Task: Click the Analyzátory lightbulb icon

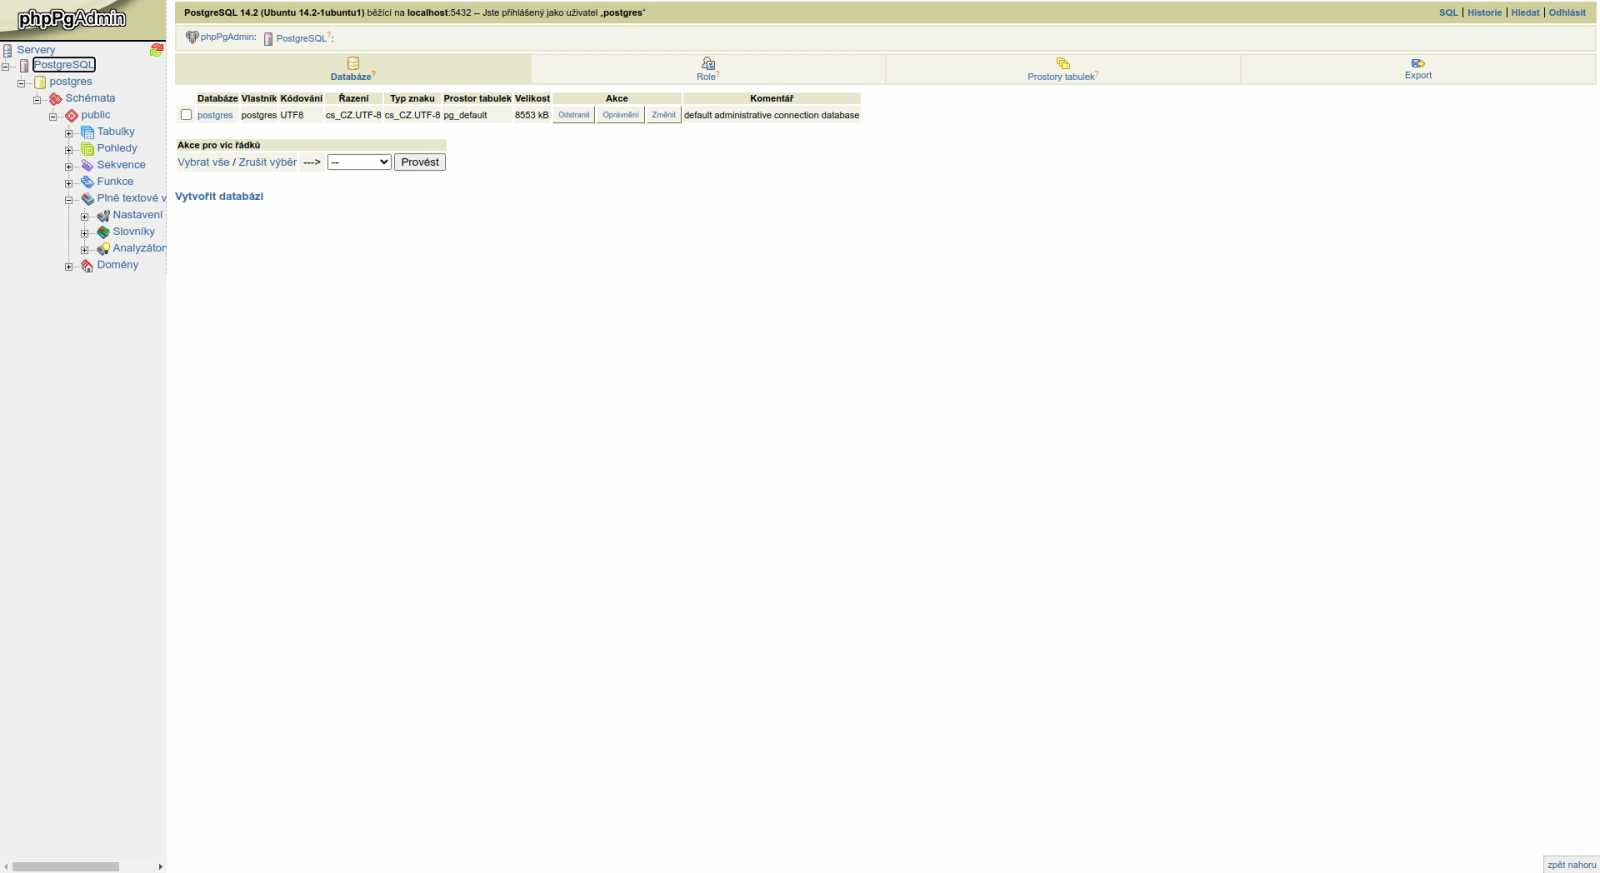Action: [x=103, y=249]
